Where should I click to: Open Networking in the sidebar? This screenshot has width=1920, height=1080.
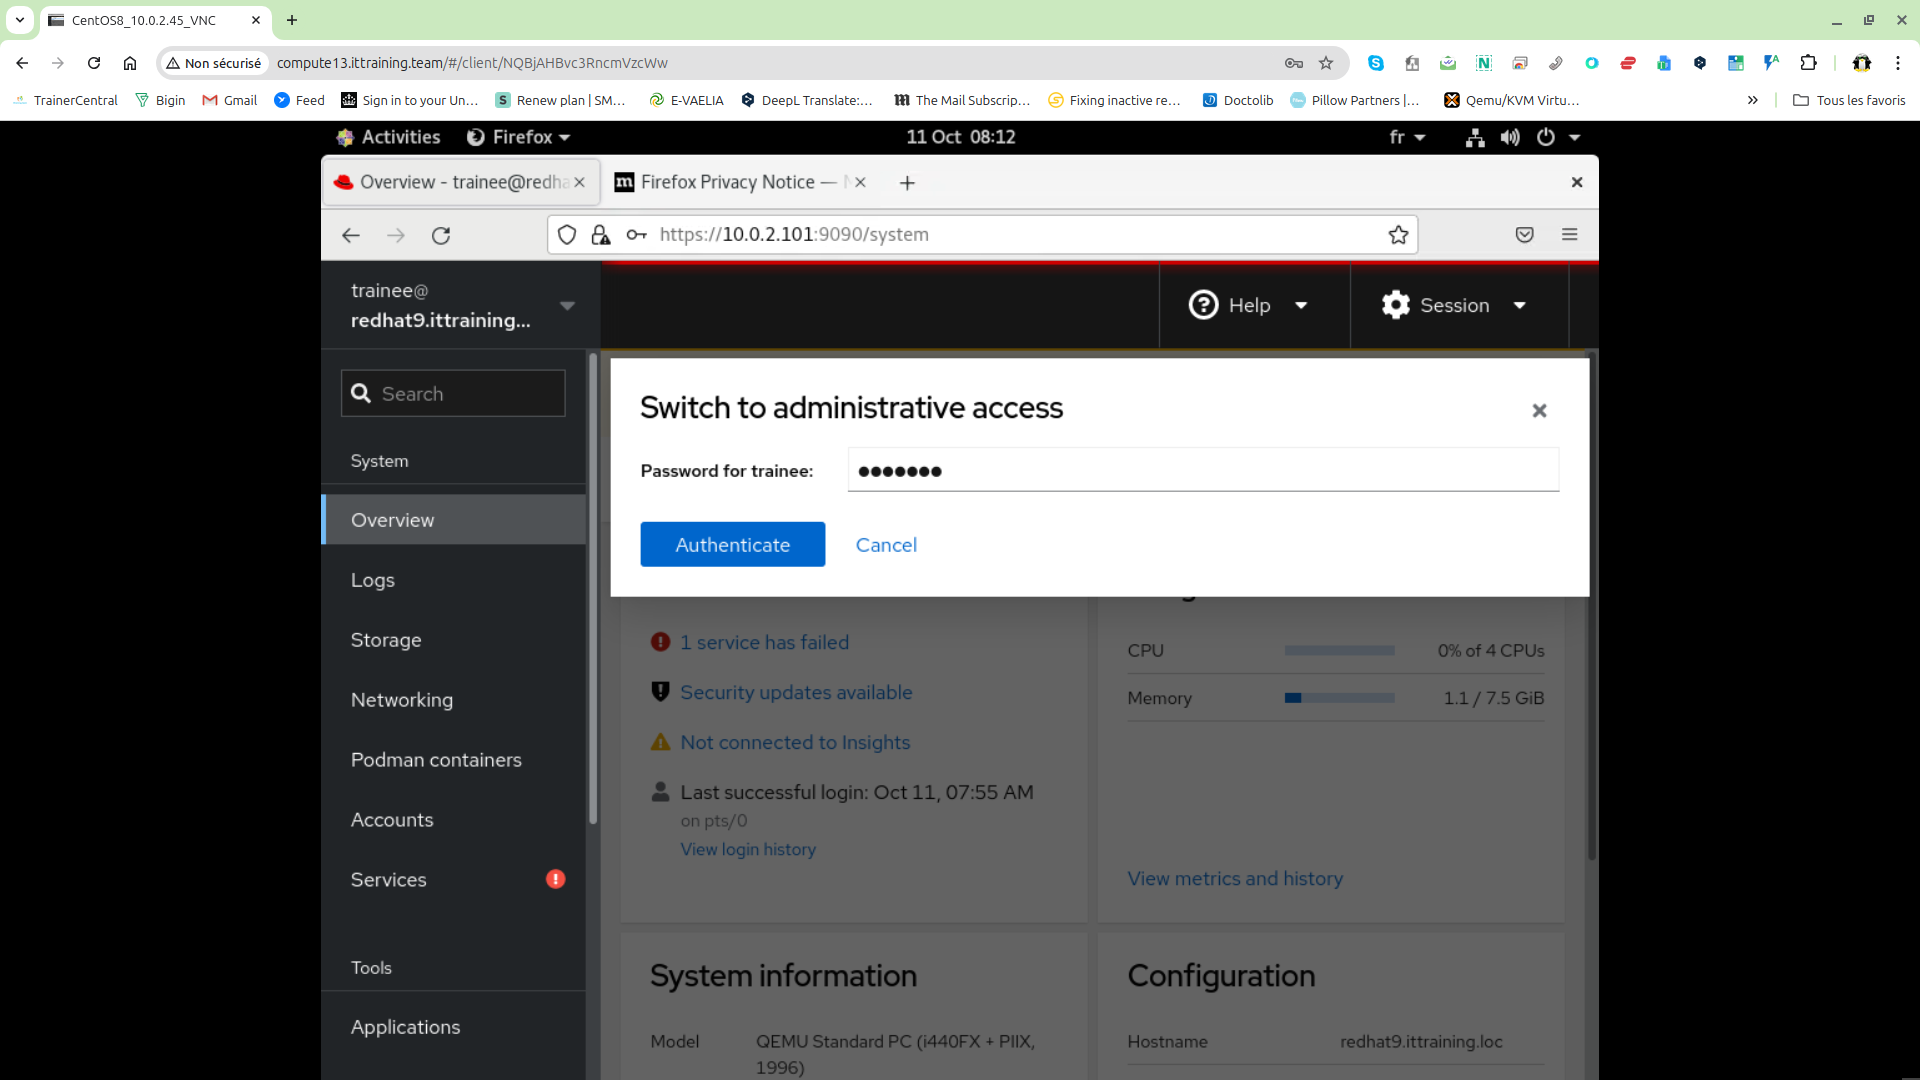pyautogui.click(x=454, y=700)
